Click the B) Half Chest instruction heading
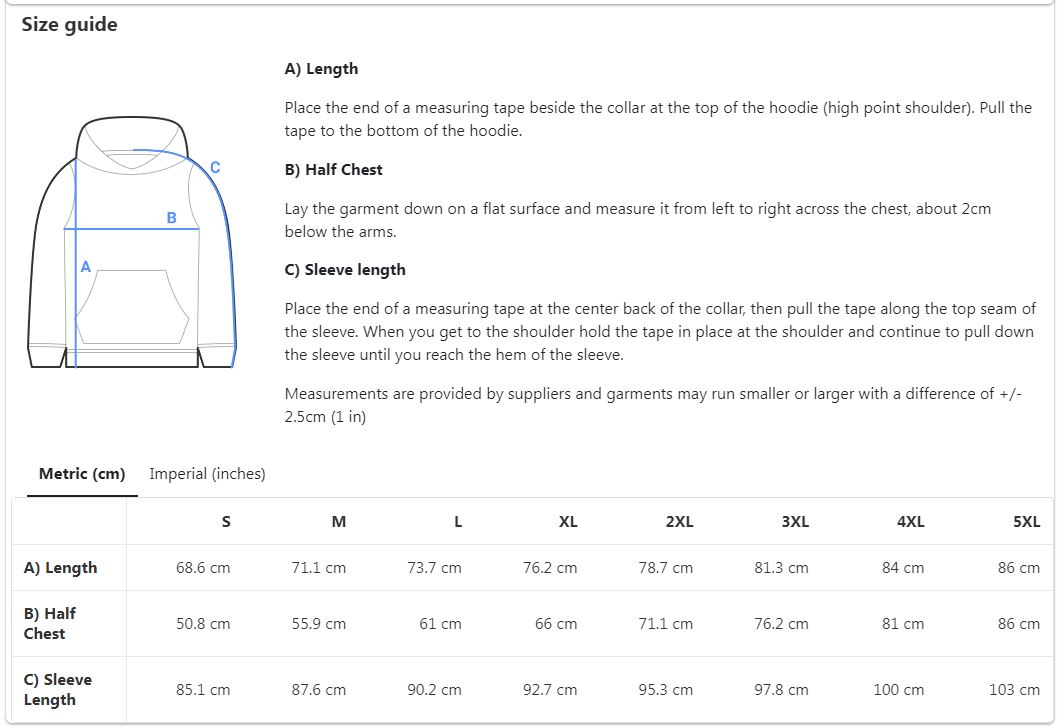 [x=333, y=169]
